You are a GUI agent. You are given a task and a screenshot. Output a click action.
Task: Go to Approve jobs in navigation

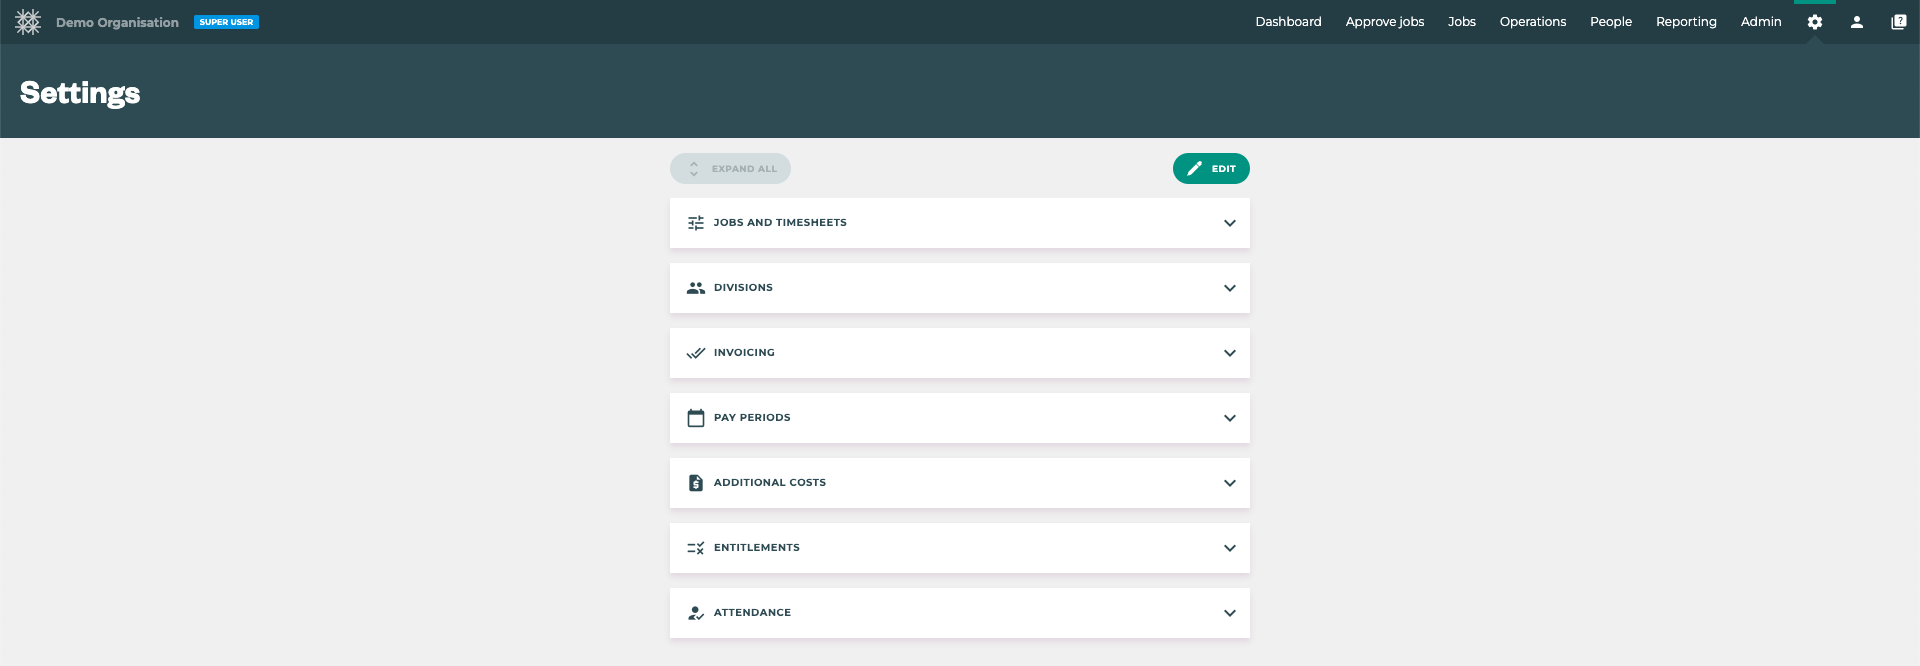point(1384,22)
